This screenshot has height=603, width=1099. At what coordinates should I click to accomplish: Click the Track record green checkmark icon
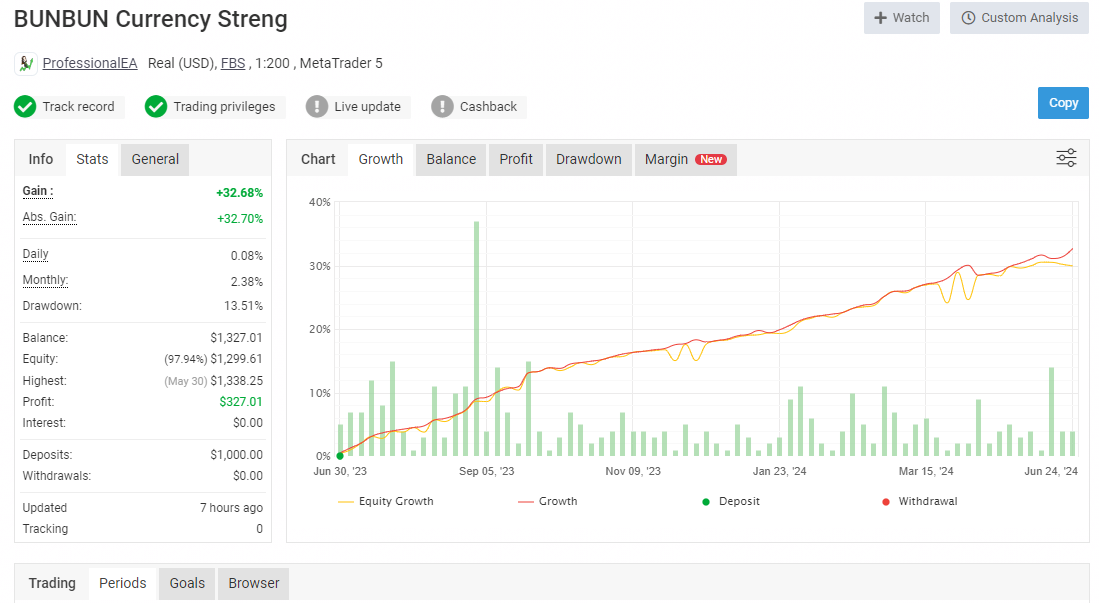25,107
